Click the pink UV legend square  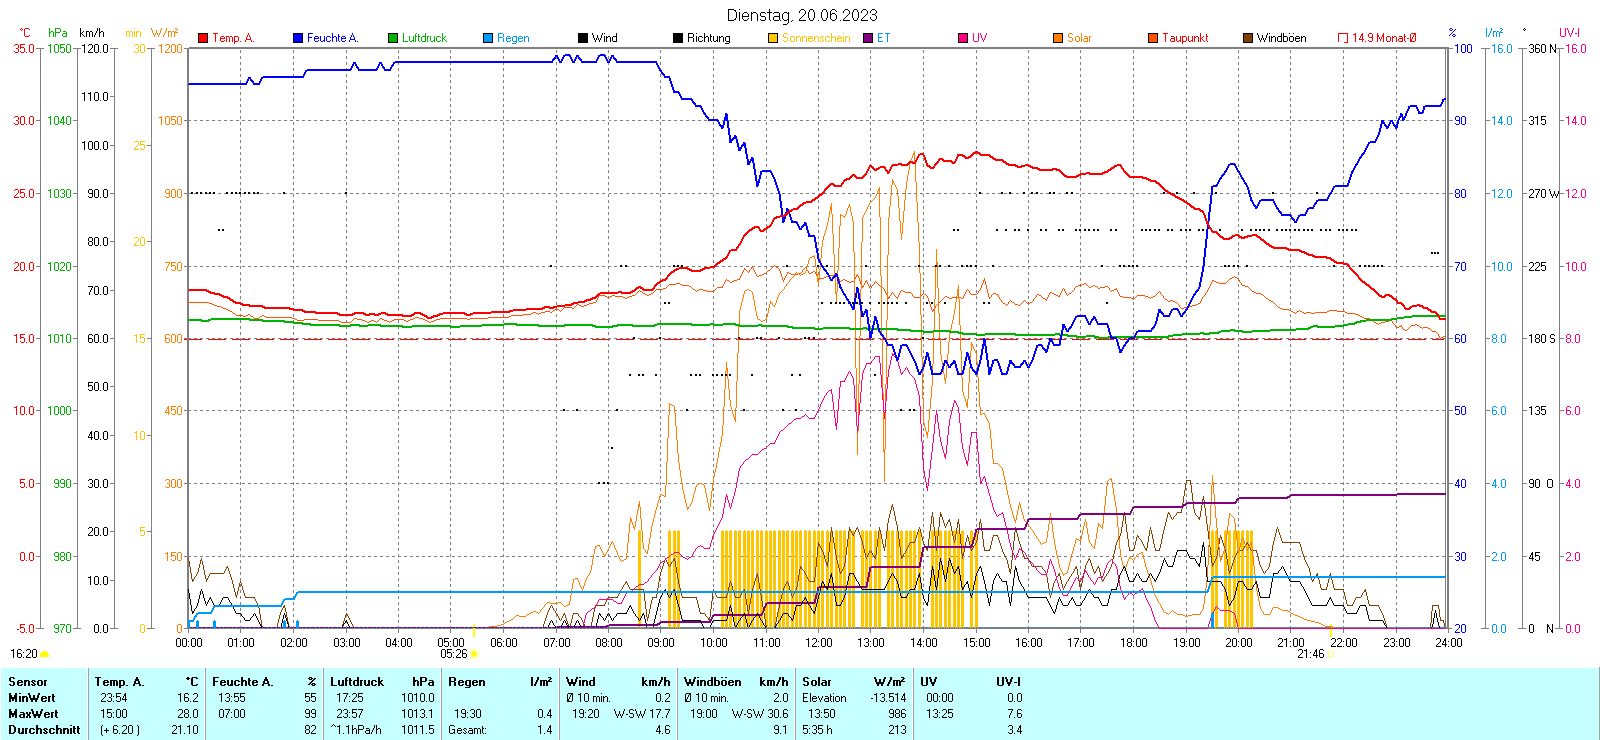click(963, 38)
